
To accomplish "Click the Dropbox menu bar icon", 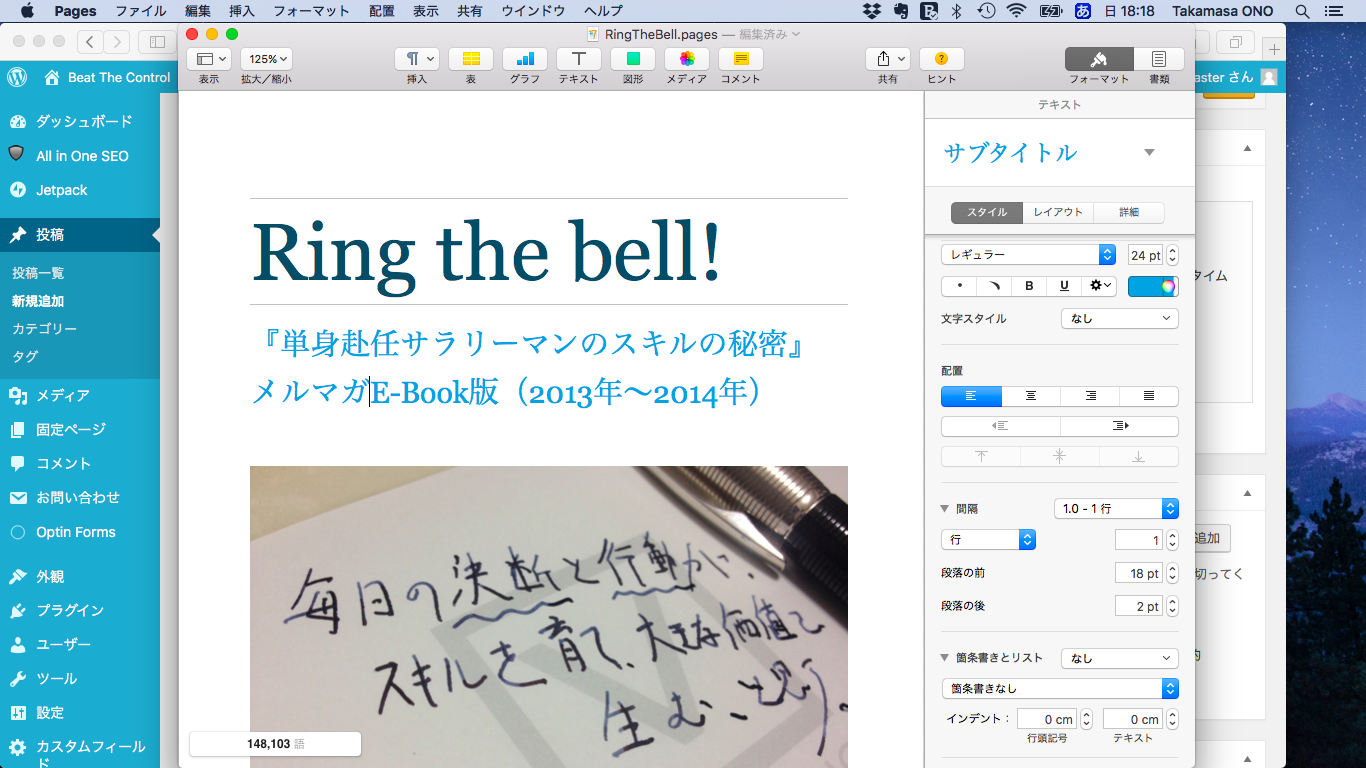I will click(x=871, y=11).
